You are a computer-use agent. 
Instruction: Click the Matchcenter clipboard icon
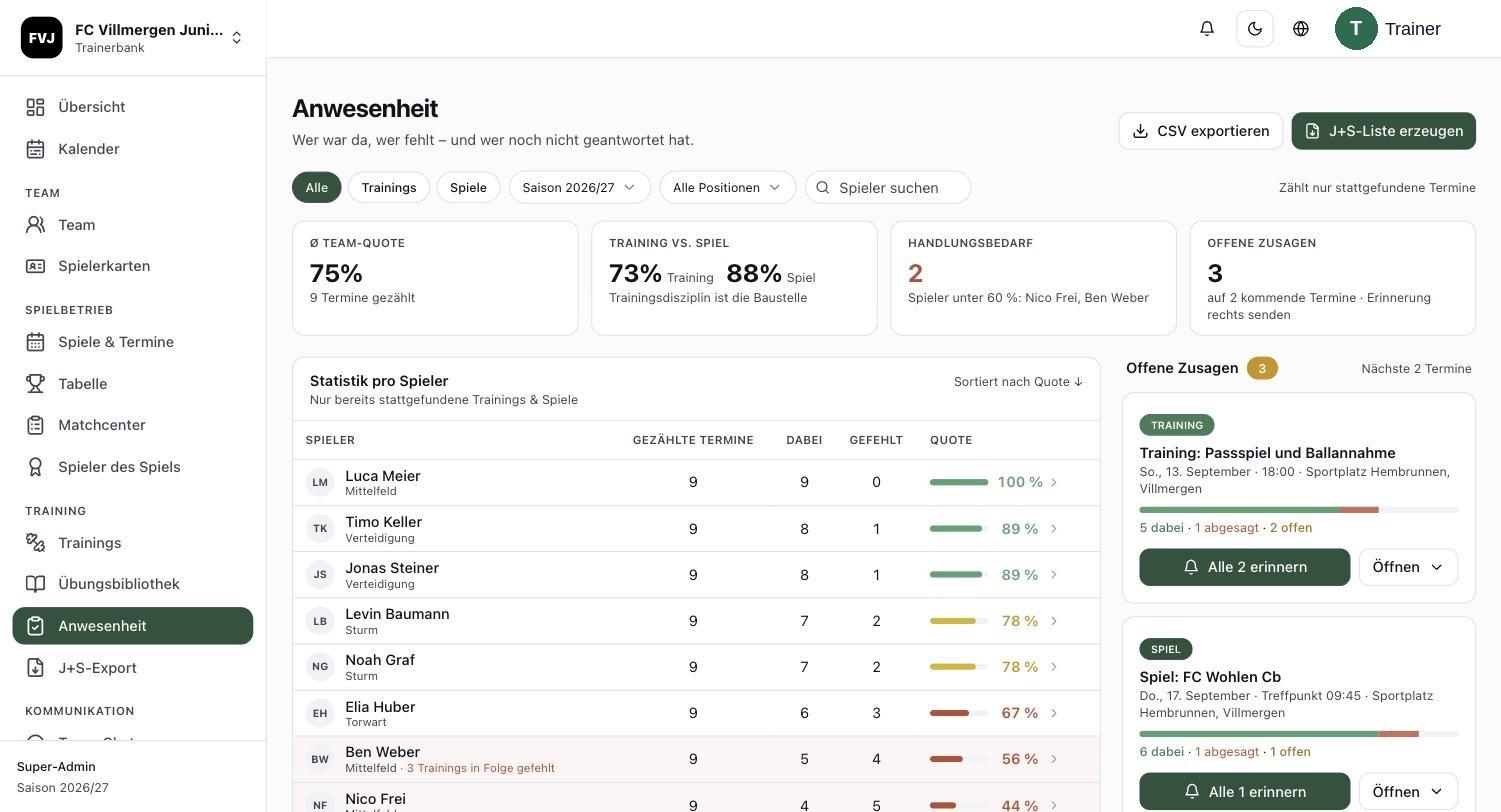(x=35, y=425)
